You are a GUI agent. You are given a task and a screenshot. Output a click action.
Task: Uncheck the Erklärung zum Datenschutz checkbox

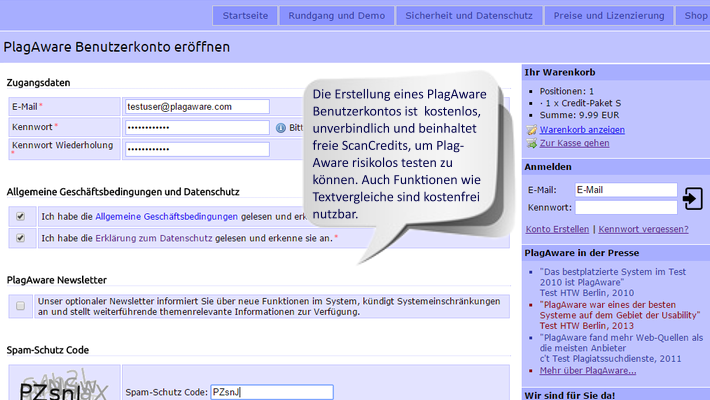20,238
